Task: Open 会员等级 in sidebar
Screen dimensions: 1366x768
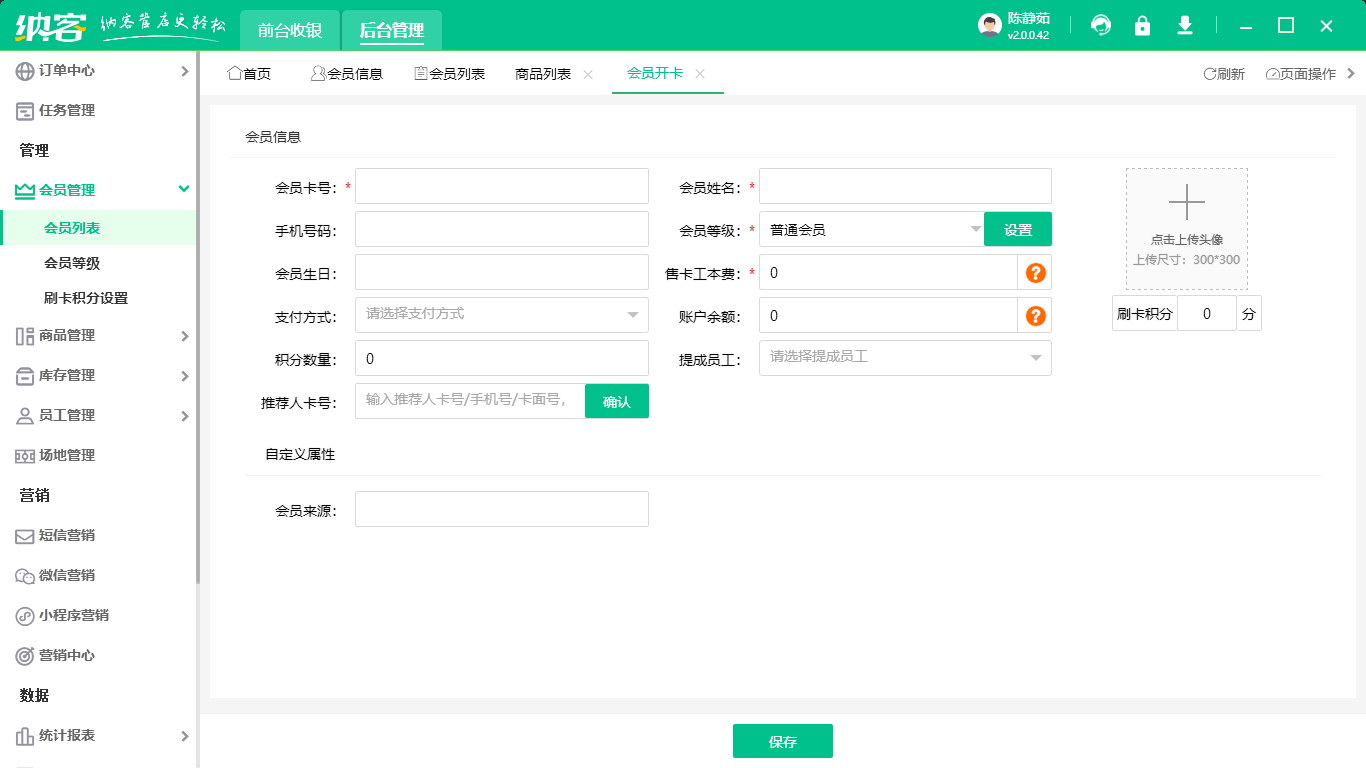Action: pyautogui.click(x=72, y=263)
